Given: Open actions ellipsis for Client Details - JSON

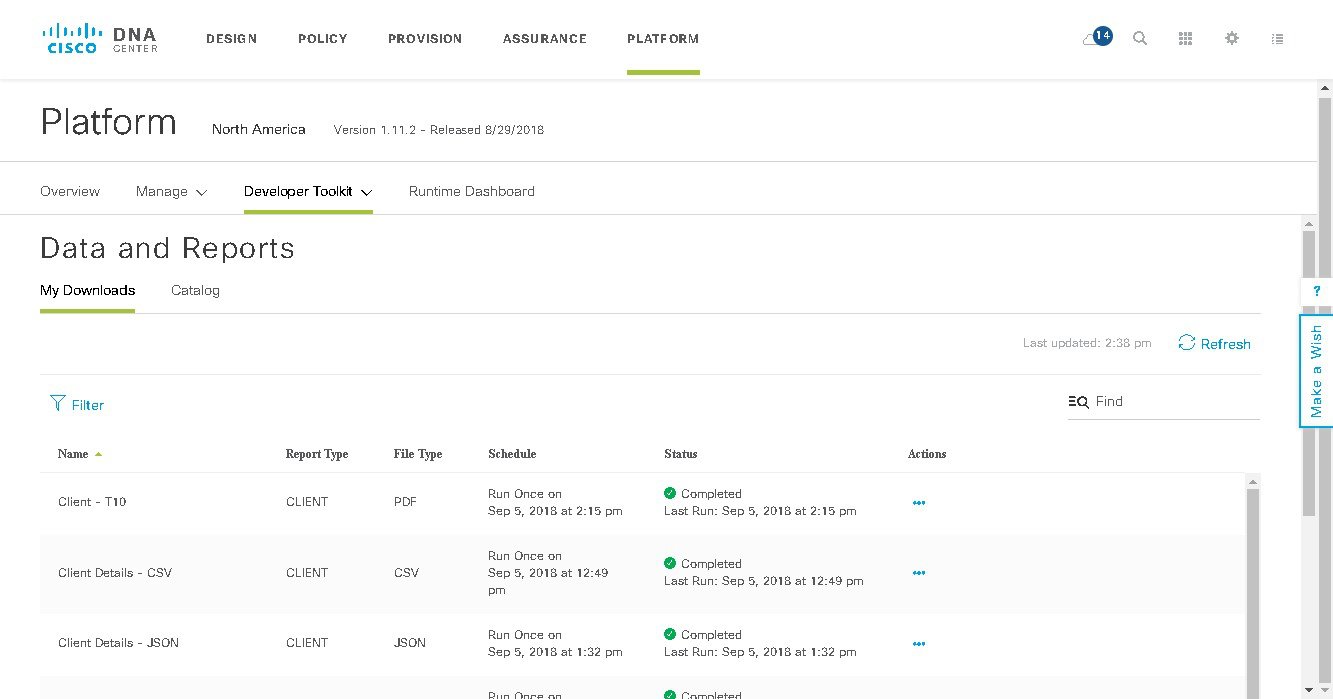Looking at the screenshot, I should (919, 644).
